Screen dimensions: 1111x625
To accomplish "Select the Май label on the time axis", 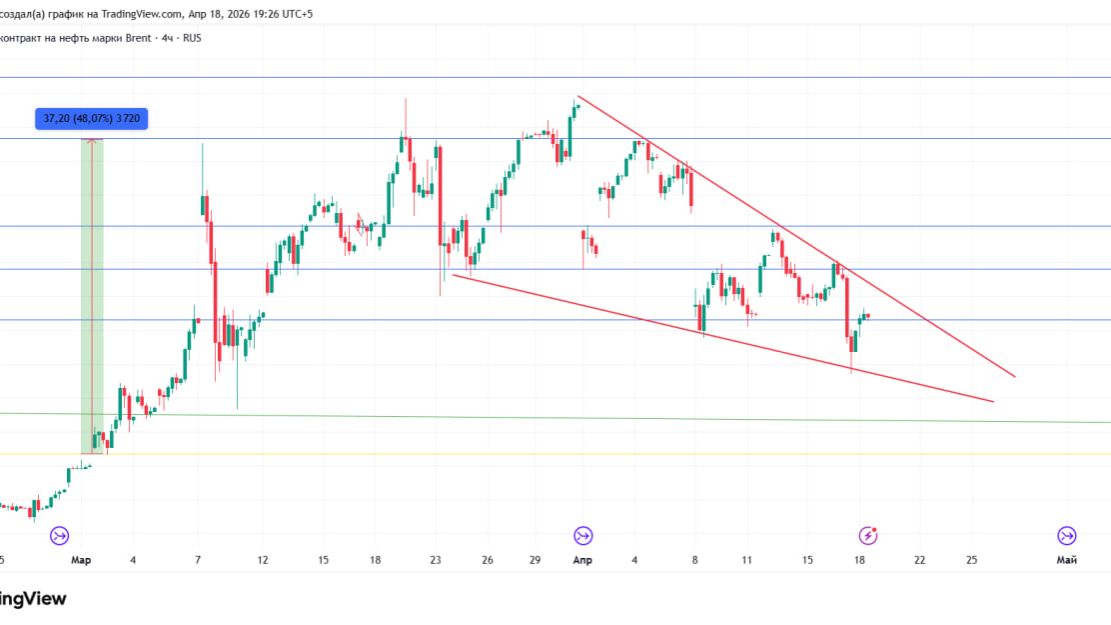I will click(1066, 561).
